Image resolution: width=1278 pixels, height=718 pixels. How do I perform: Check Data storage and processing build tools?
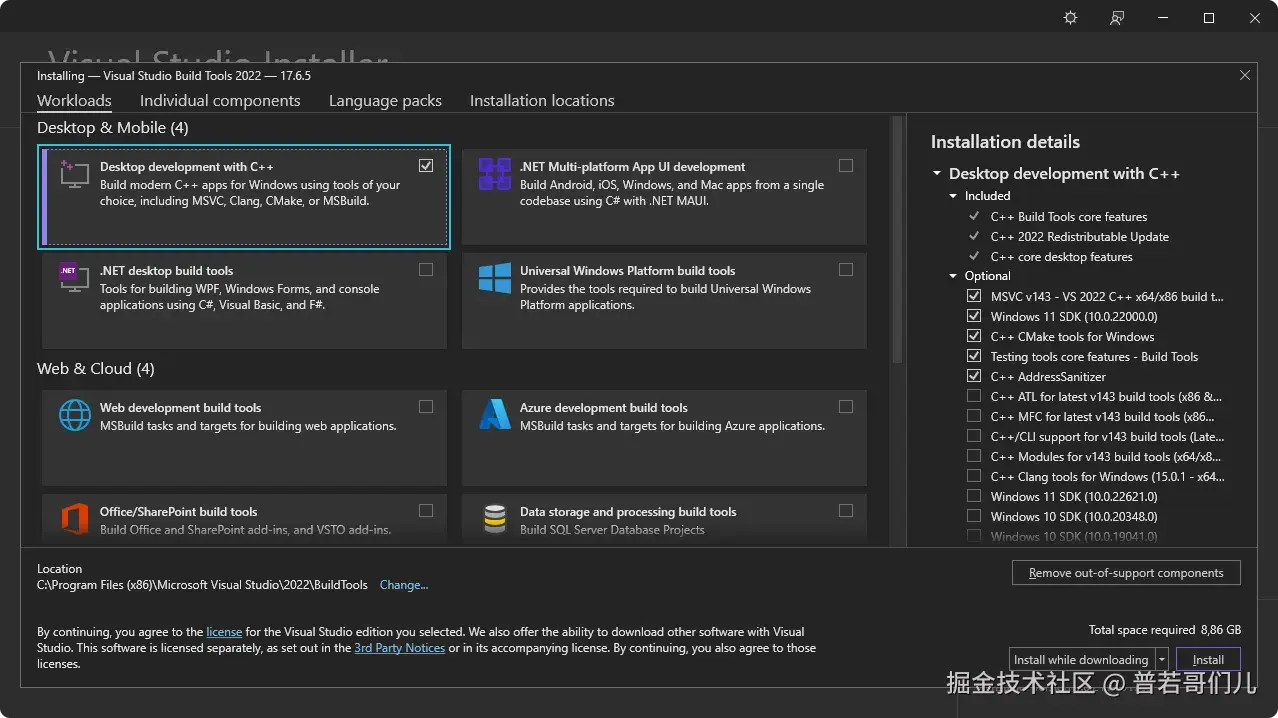(846, 511)
